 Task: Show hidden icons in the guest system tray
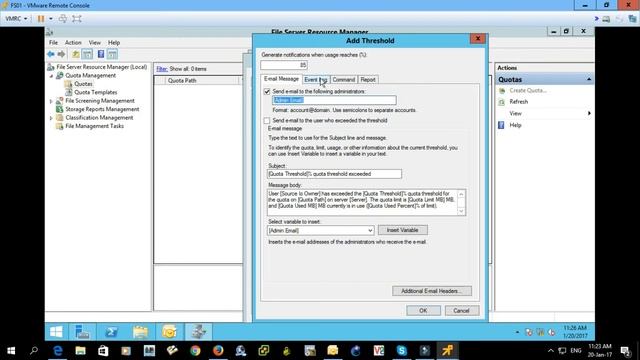click(x=517, y=332)
